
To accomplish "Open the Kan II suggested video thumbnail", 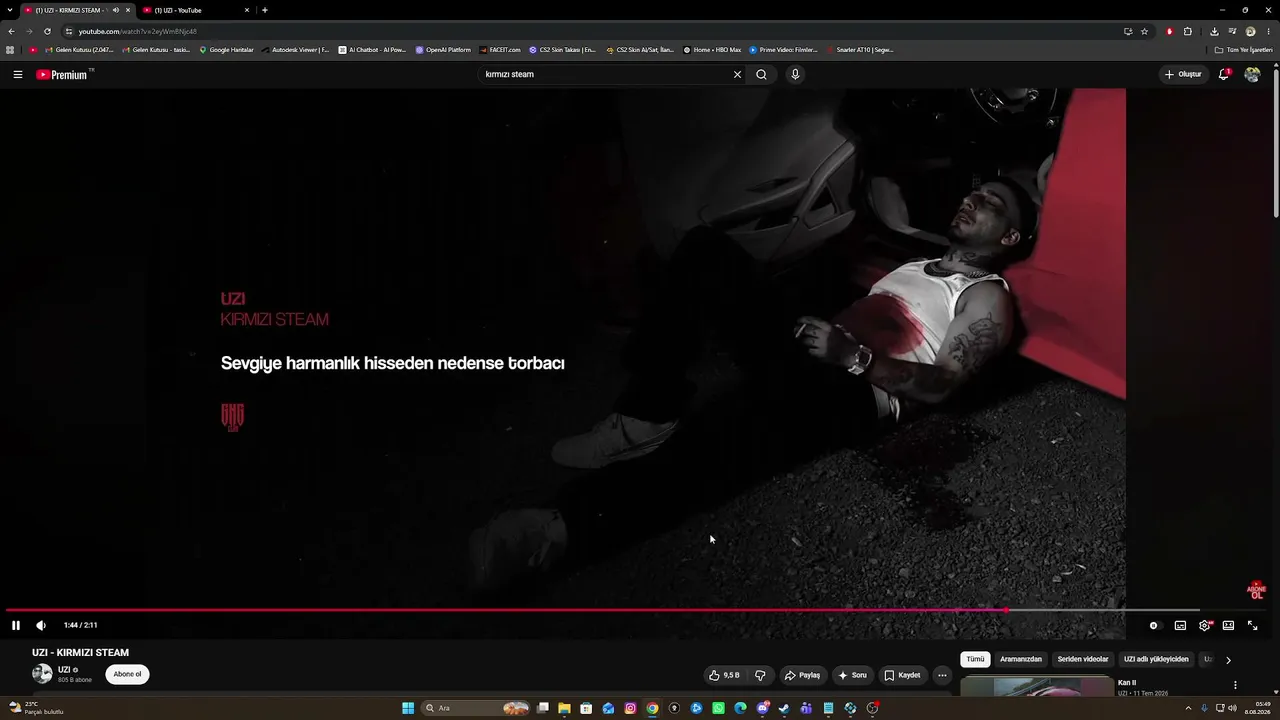I will (x=1036, y=687).
